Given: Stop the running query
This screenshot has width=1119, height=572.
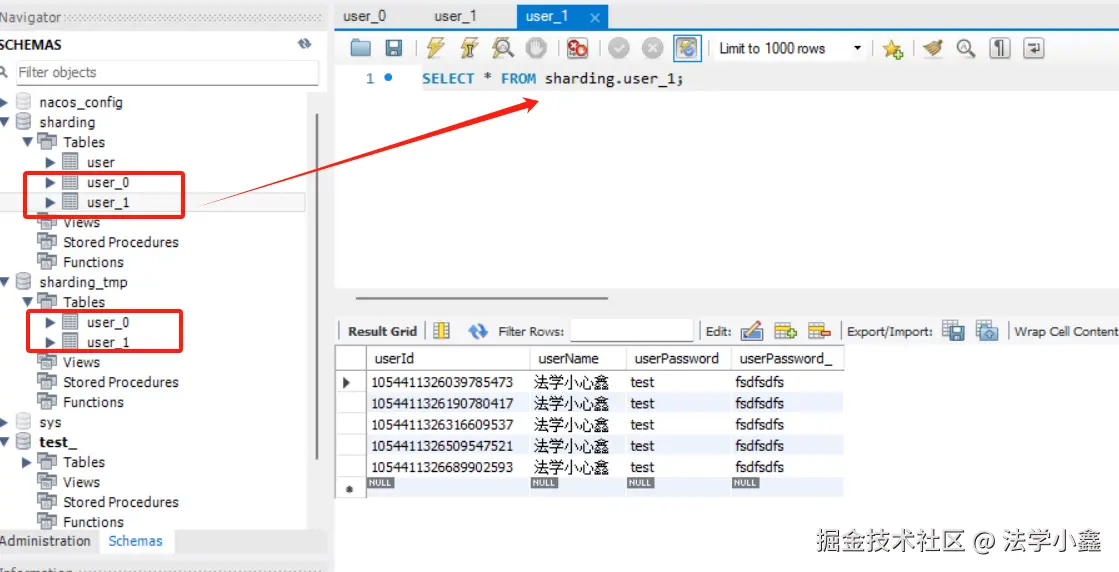Looking at the screenshot, I should coord(536,48).
